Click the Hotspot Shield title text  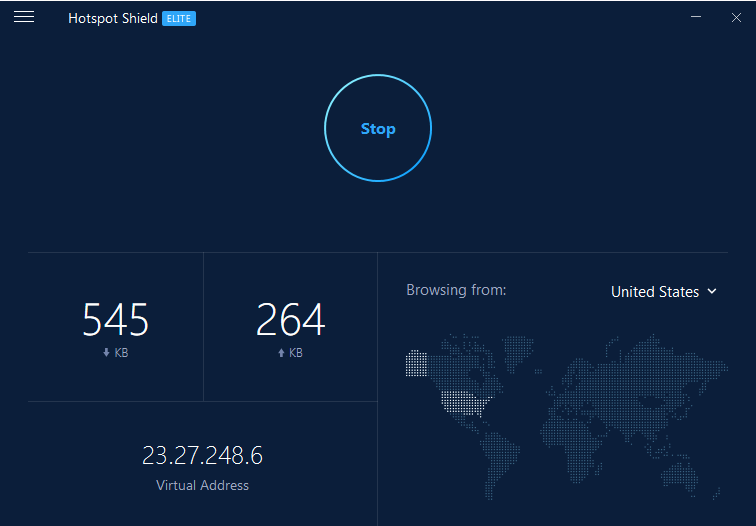[x=113, y=18]
